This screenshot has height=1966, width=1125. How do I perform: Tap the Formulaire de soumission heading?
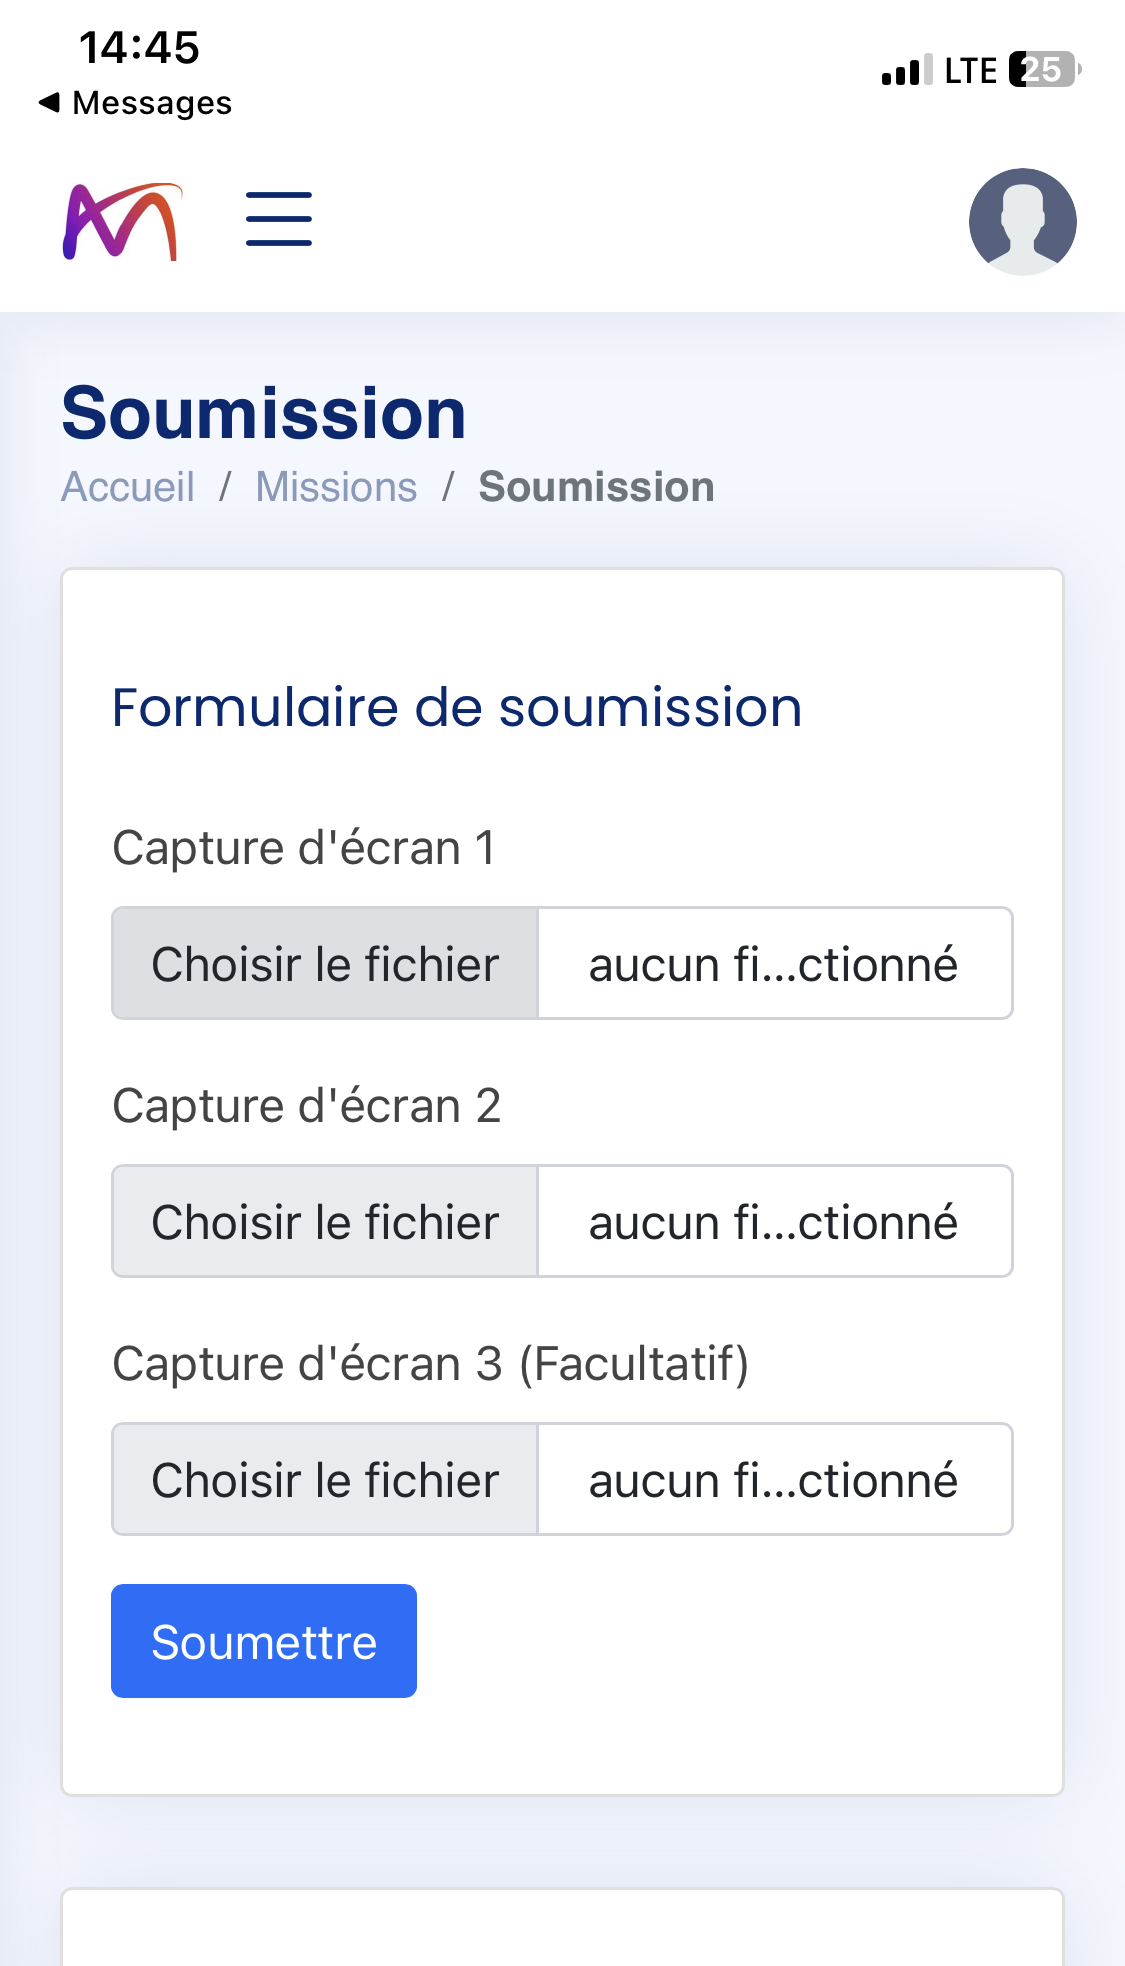(x=456, y=708)
